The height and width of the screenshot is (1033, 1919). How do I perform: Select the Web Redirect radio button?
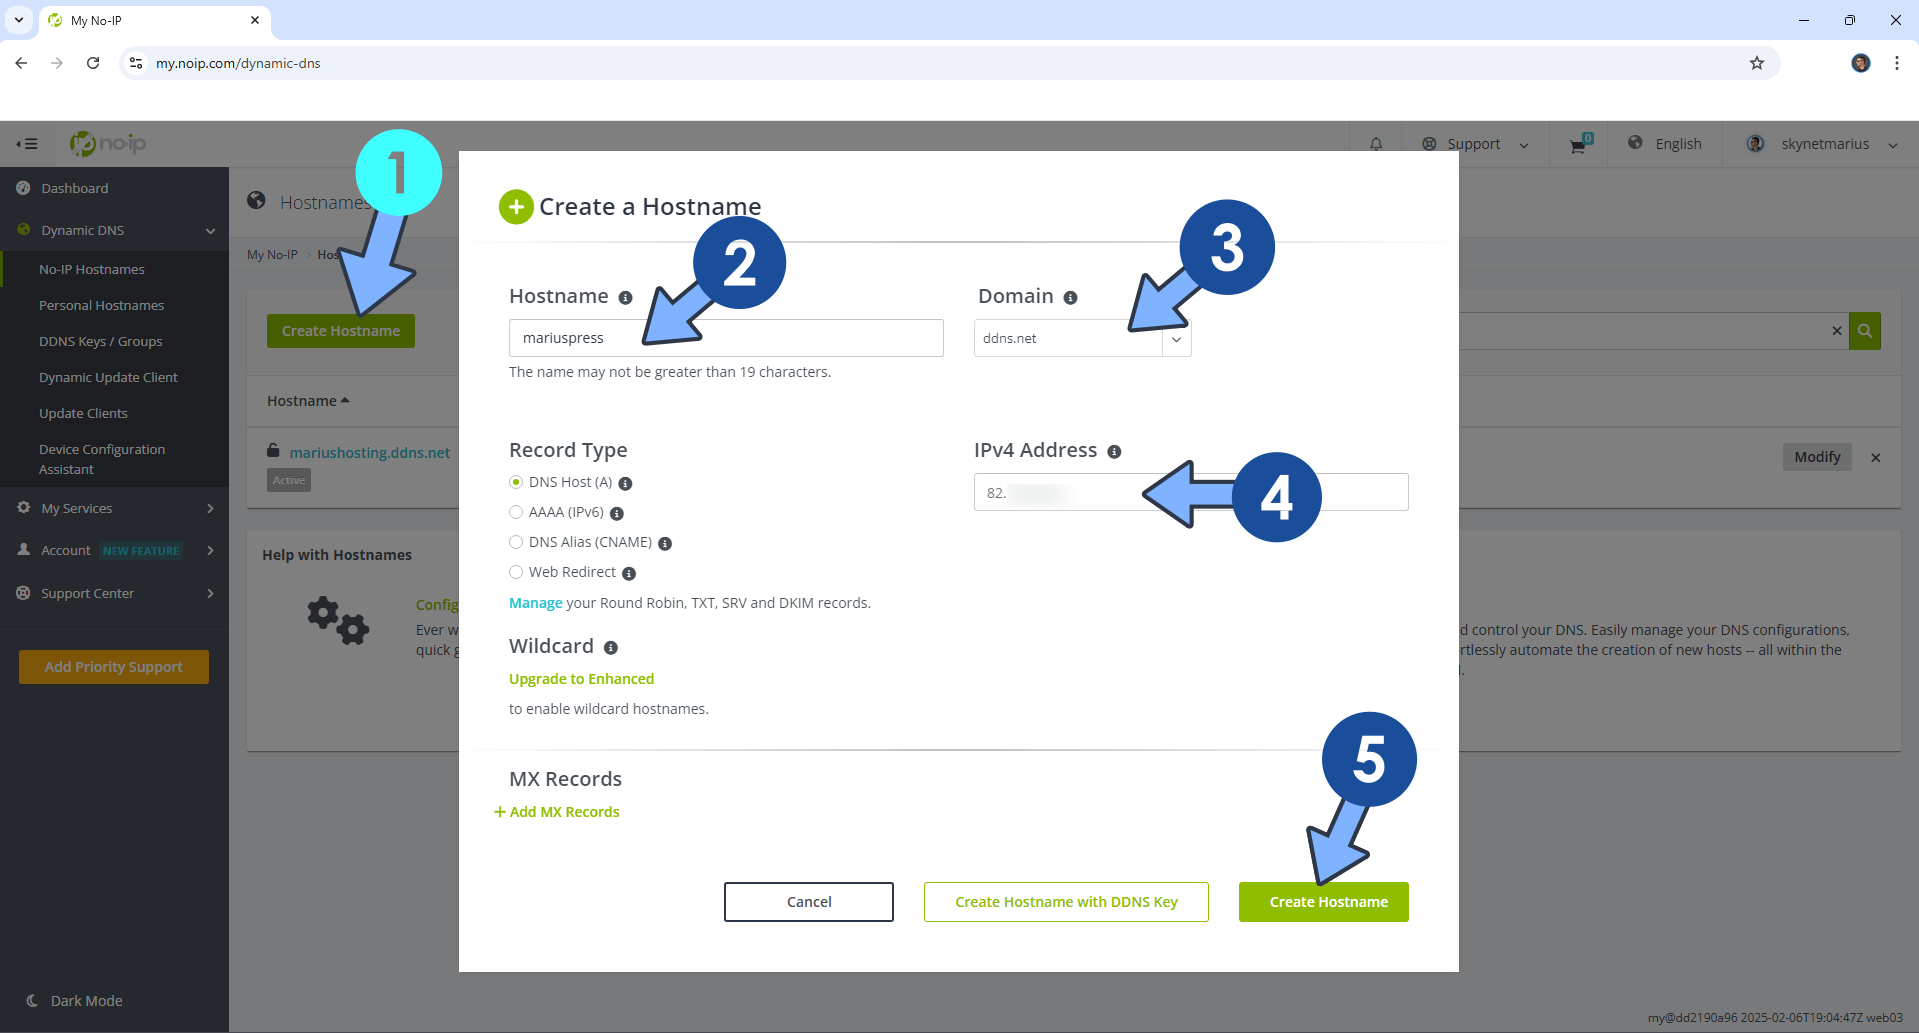tap(516, 572)
